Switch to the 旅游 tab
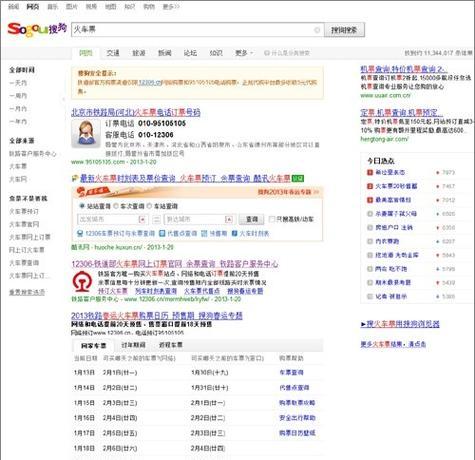The image size is (475, 460). (x=139, y=53)
